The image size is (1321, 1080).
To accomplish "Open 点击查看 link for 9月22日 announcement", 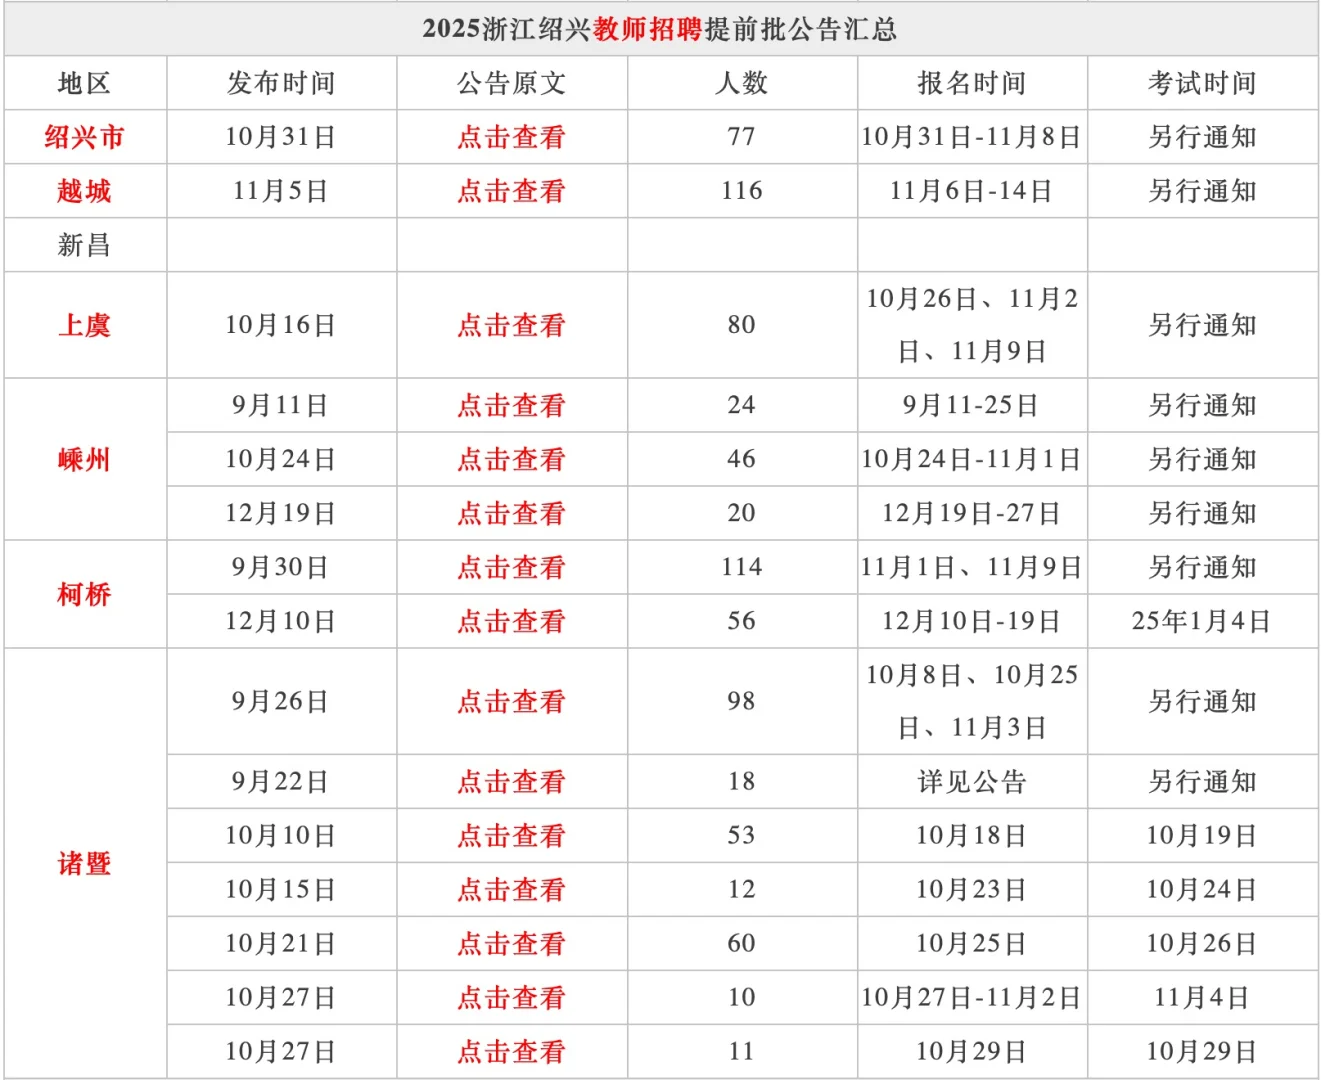I will [x=511, y=781].
